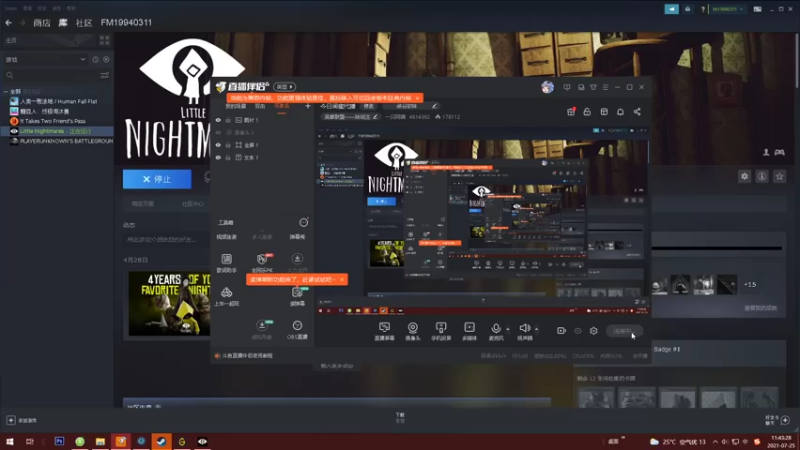The image size is (800, 450).
Task: Switch Steam library to grid view icon
Action: click(x=105, y=40)
